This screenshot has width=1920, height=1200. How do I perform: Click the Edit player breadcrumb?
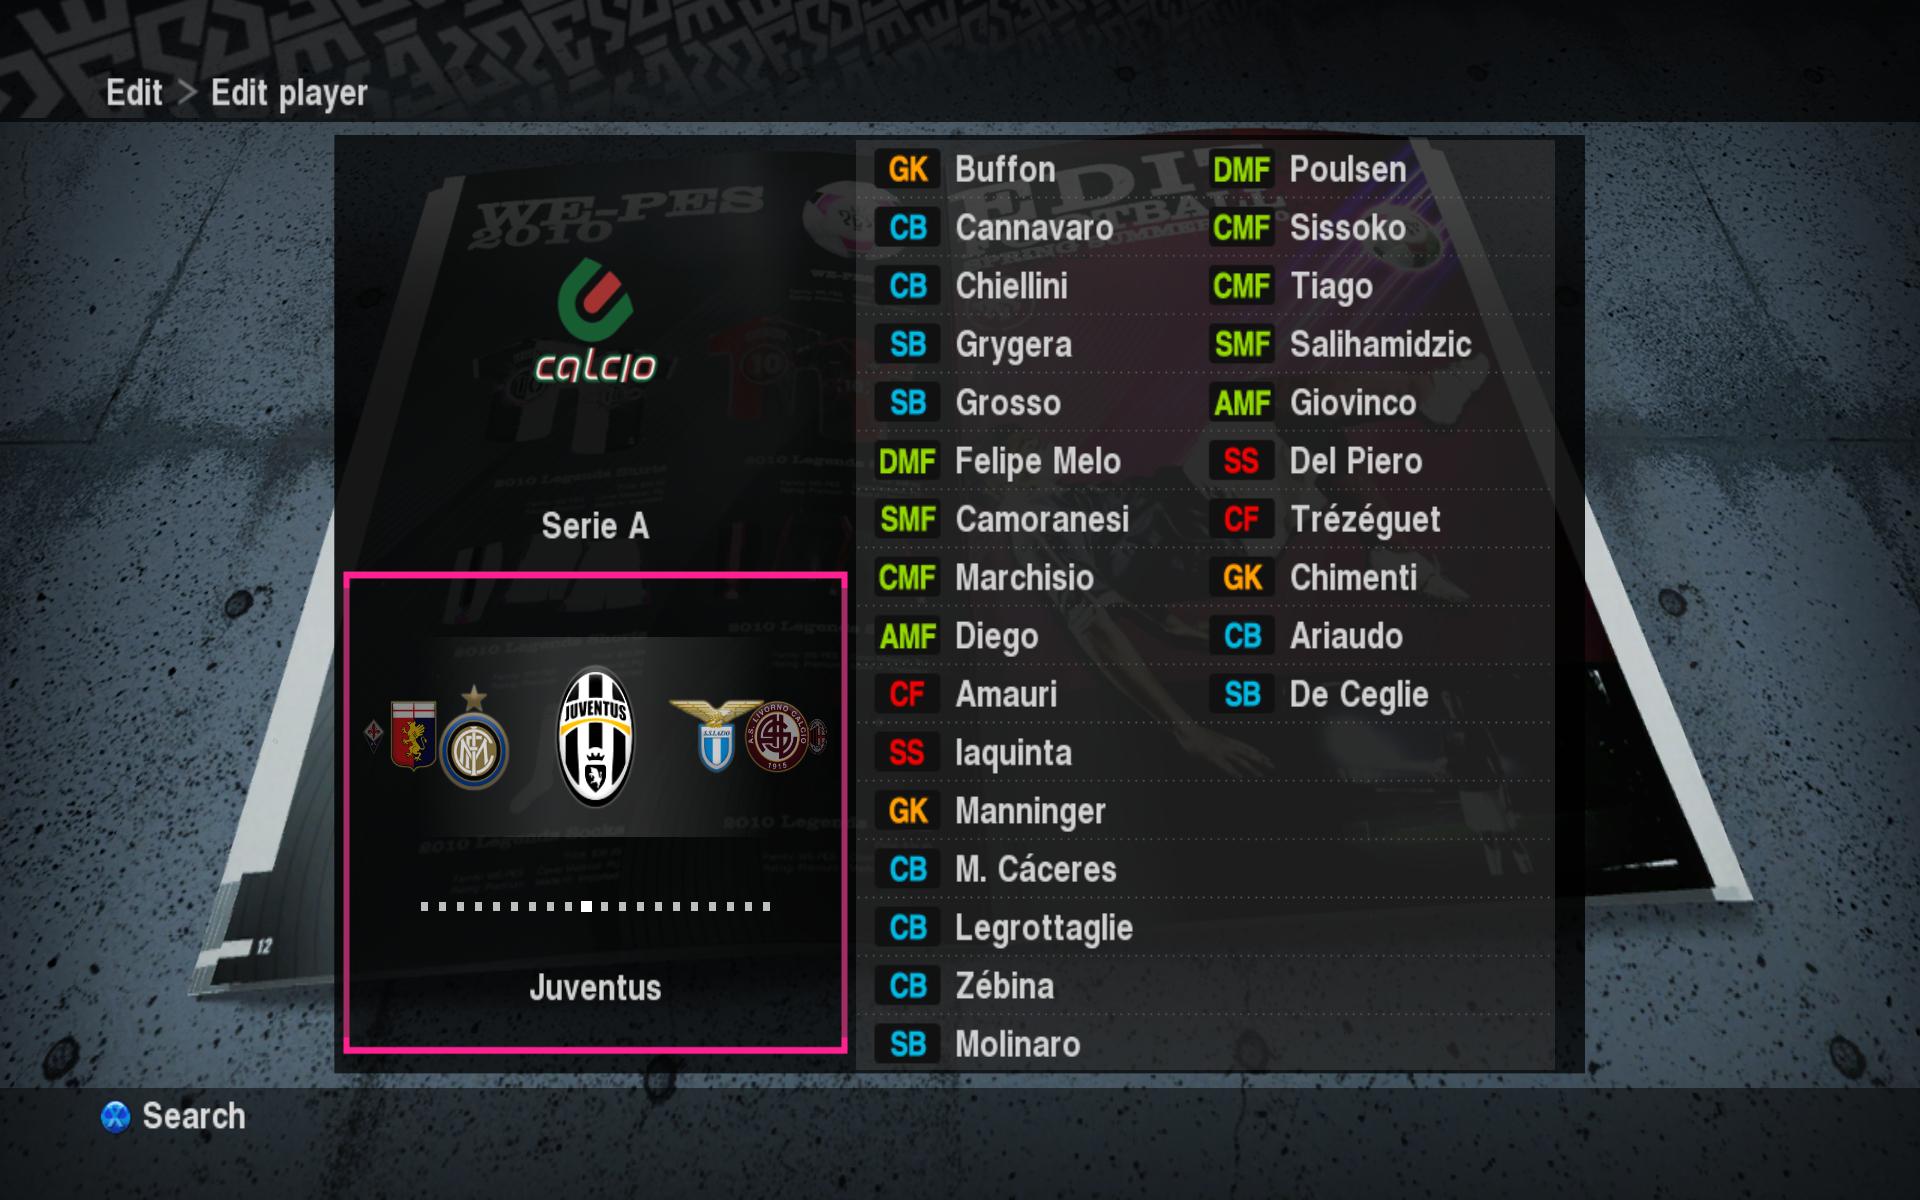(289, 94)
